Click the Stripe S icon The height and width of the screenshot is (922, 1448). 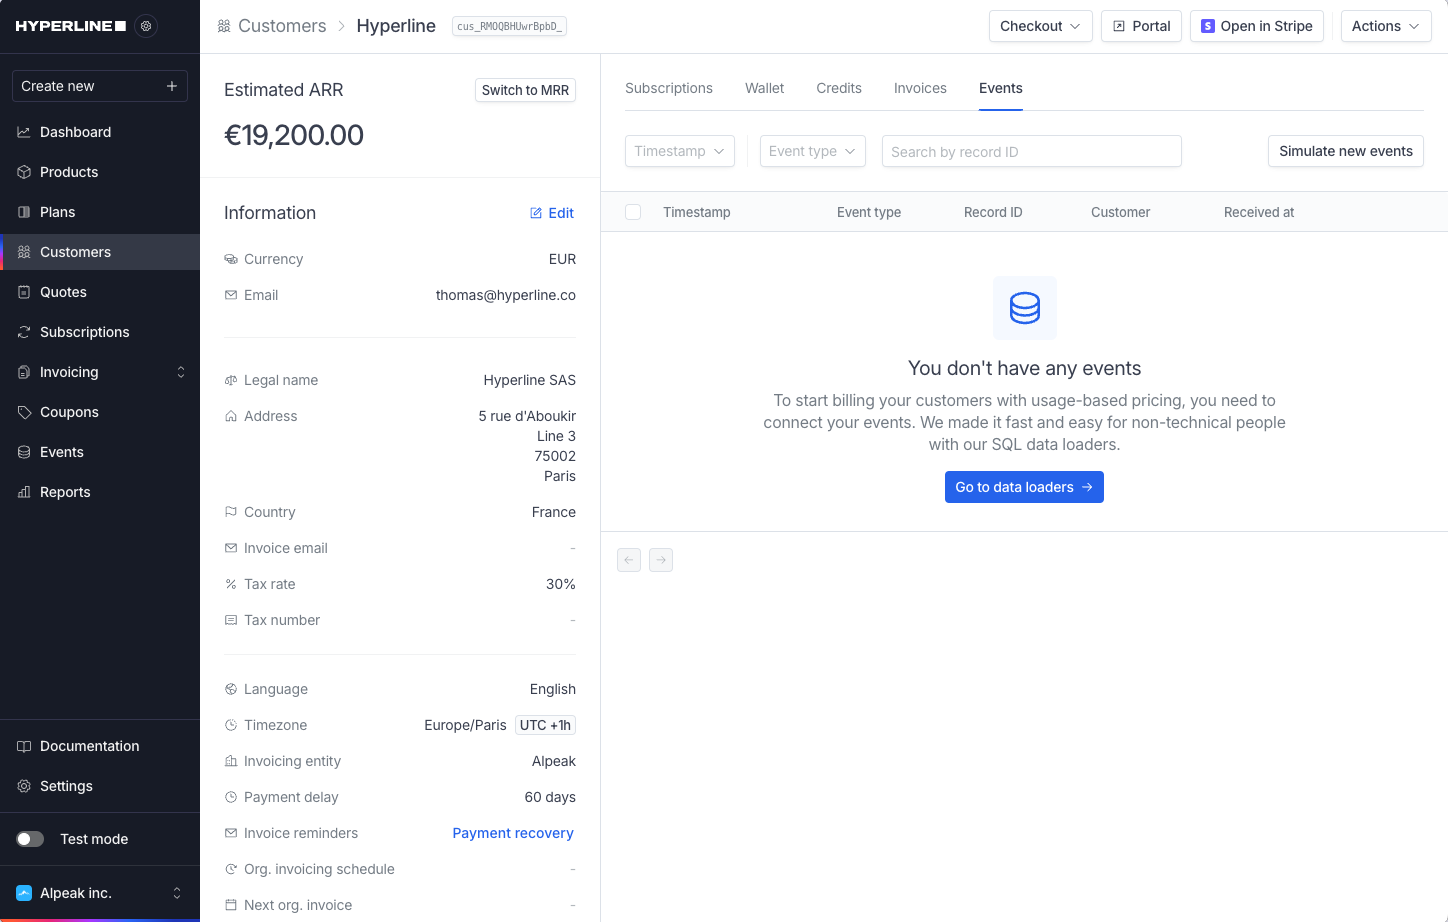[x=1208, y=26]
